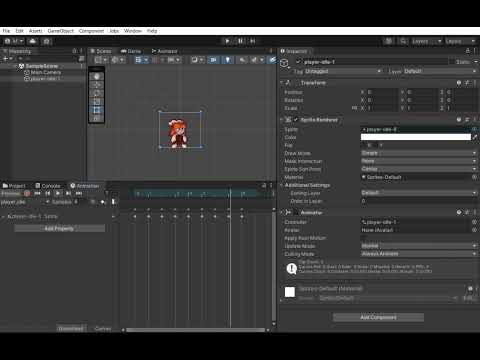Open the Component menu

(91, 31)
